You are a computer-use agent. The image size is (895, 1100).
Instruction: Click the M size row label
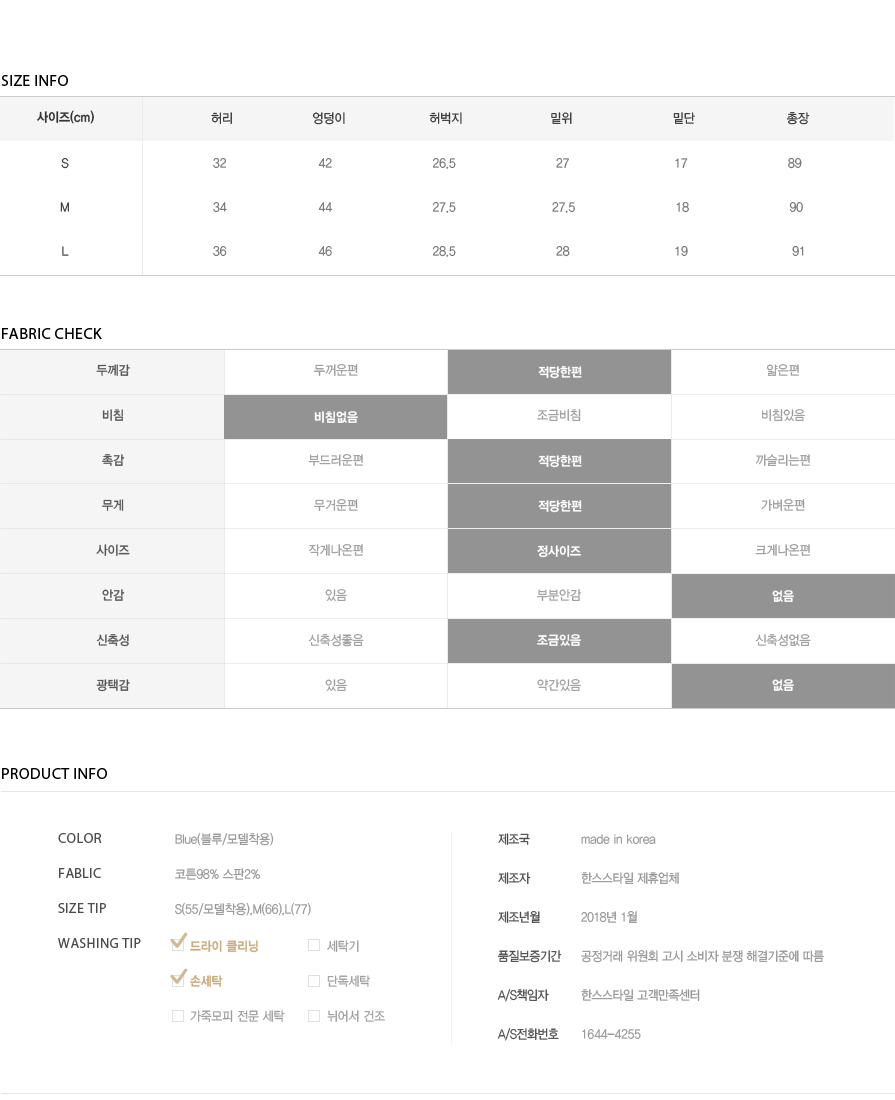pyautogui.click(x=65, y=208)
